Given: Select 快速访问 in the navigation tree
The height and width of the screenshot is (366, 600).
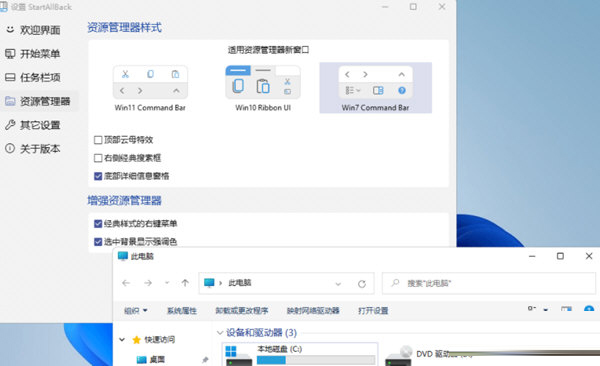Looking at the screenshot, I should [160, 340].
